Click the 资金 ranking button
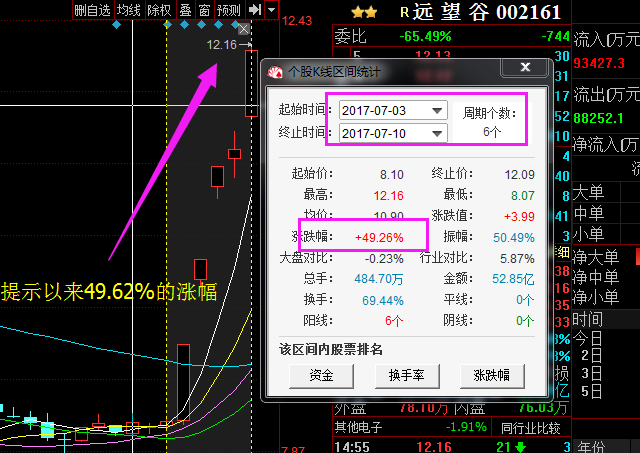 321,375
